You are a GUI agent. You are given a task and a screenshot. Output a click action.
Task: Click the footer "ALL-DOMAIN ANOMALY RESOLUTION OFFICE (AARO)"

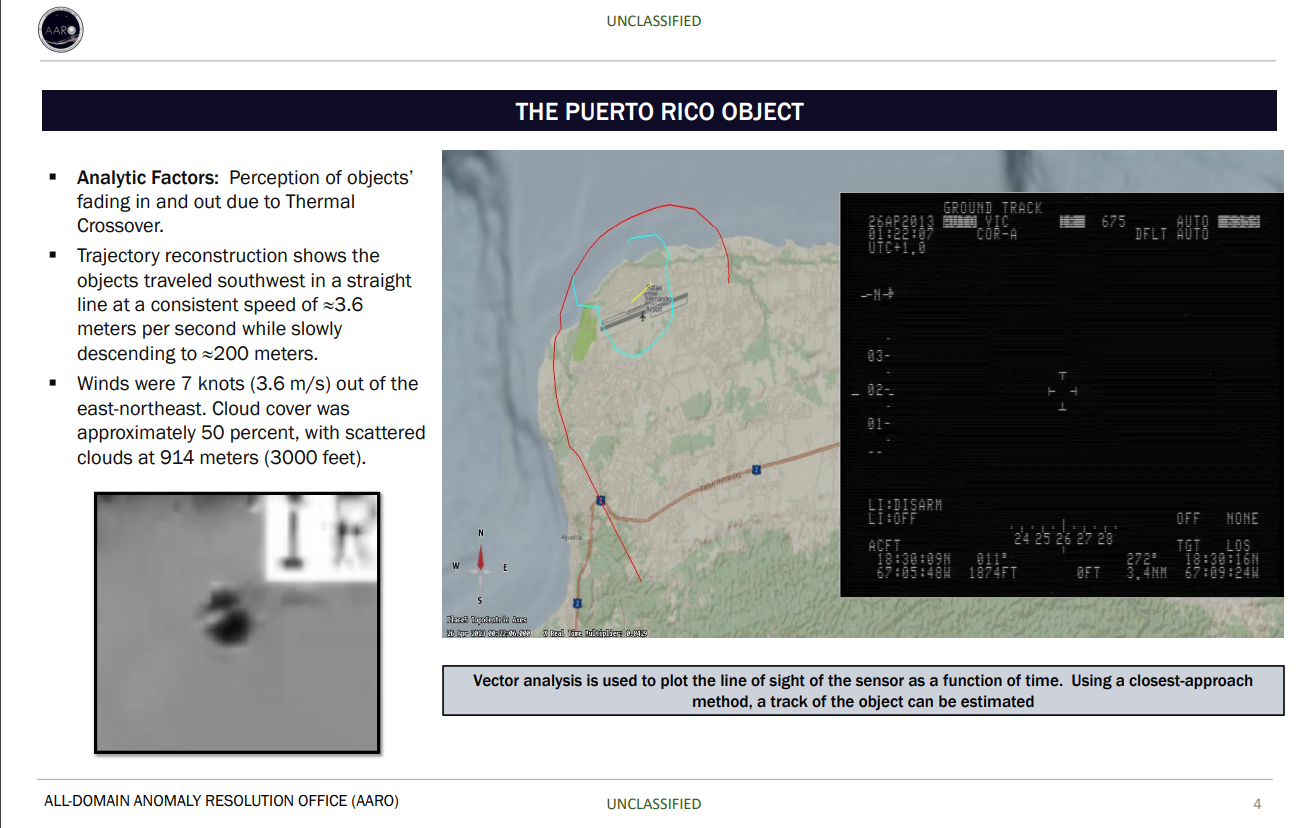pos(221,801)
